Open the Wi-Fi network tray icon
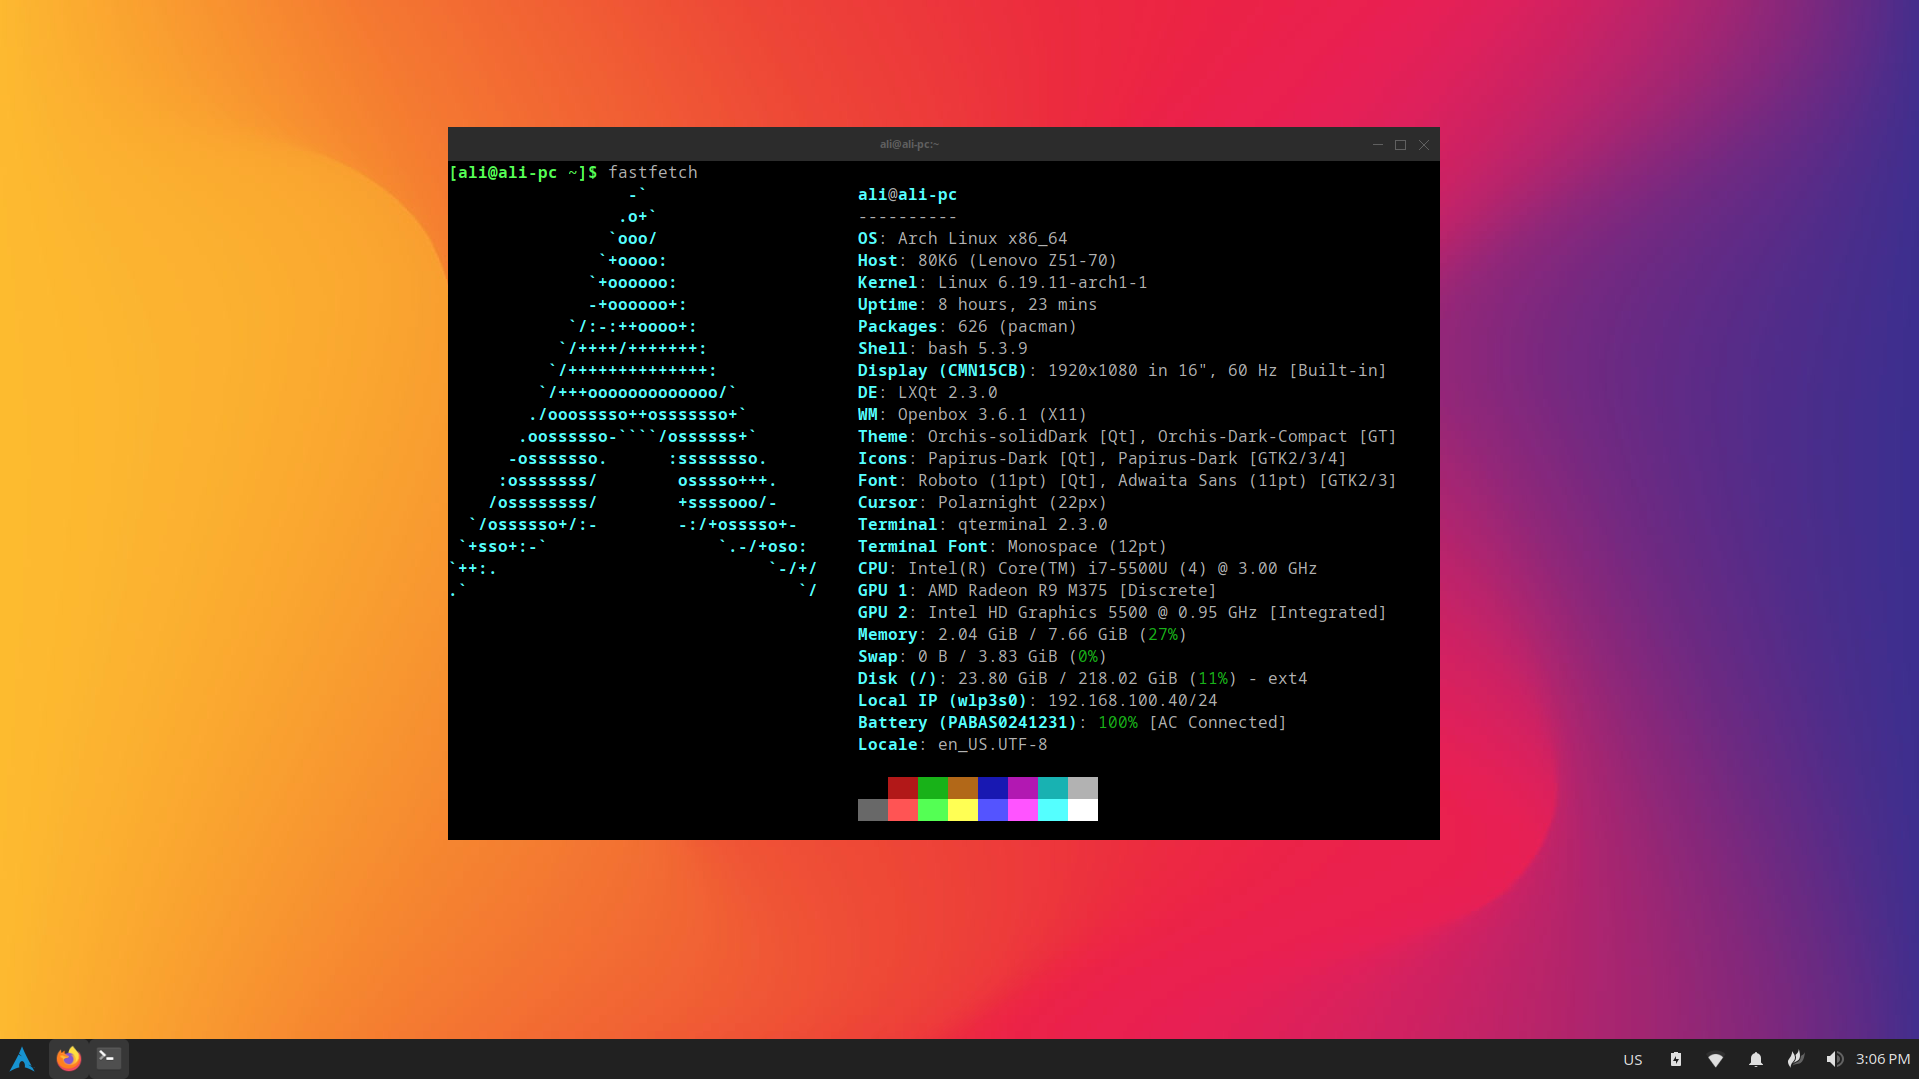 point(1715,1060)
